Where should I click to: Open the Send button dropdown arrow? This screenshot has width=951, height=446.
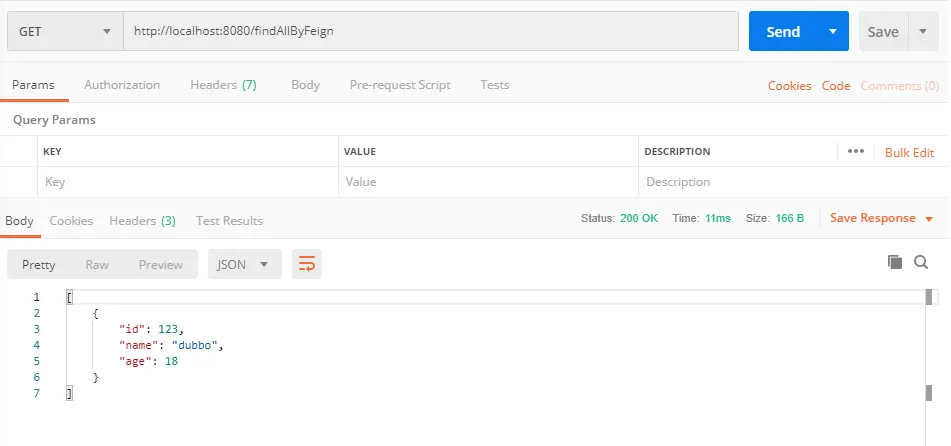click(833, 31)
